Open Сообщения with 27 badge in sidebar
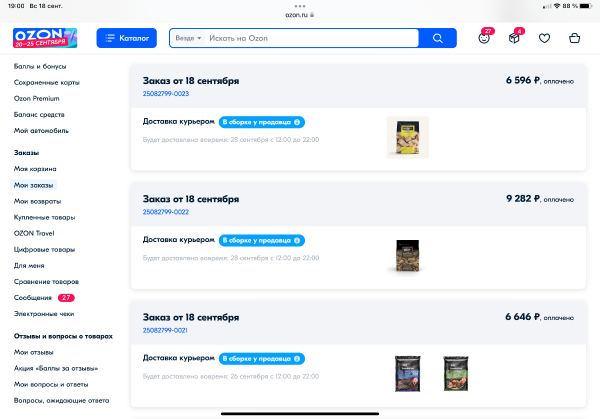The width and height of the screenshot is (600, 419). pos(44,298)
